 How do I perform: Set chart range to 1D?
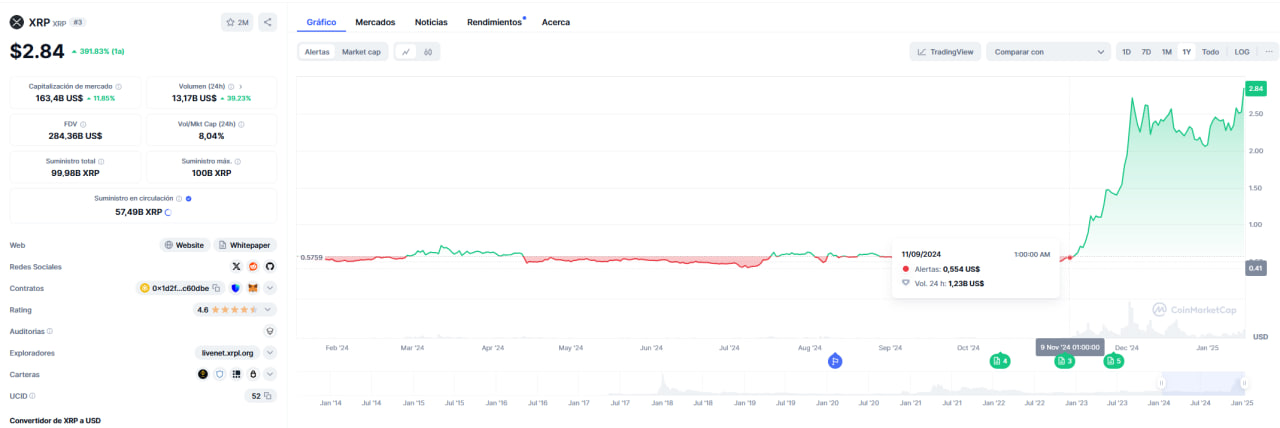[1126, 52]
